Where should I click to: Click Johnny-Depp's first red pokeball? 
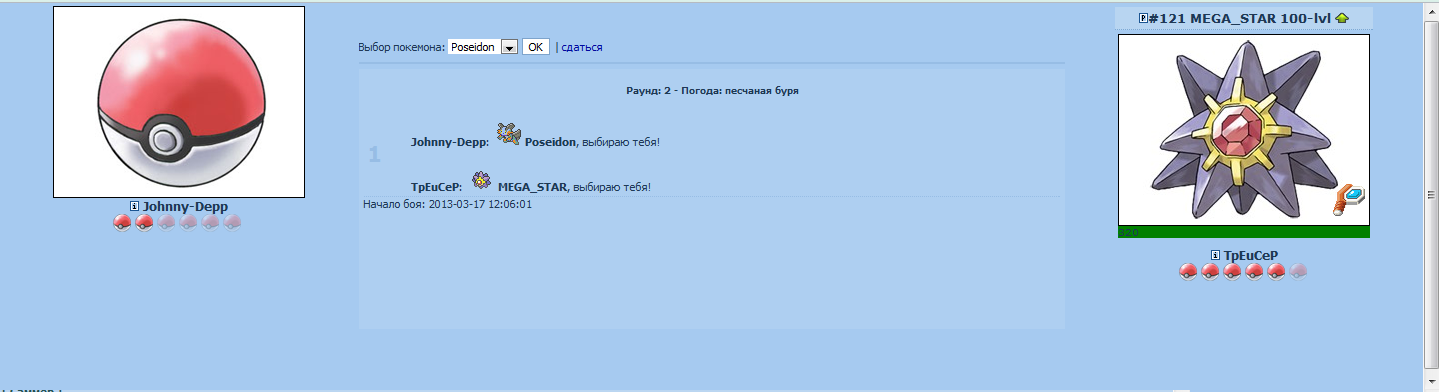coord(122,222)
